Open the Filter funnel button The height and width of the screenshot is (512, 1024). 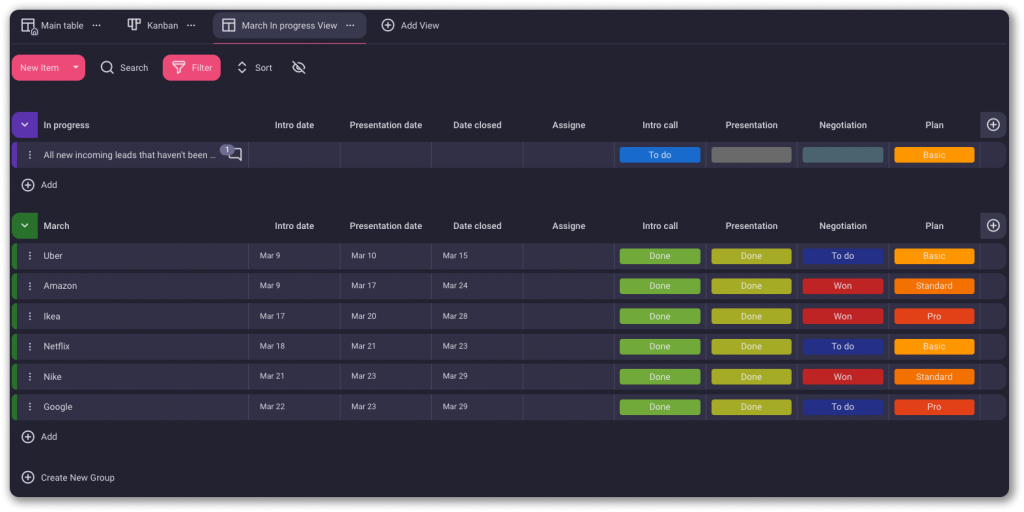pyautogui.click(x=191, y=68)
